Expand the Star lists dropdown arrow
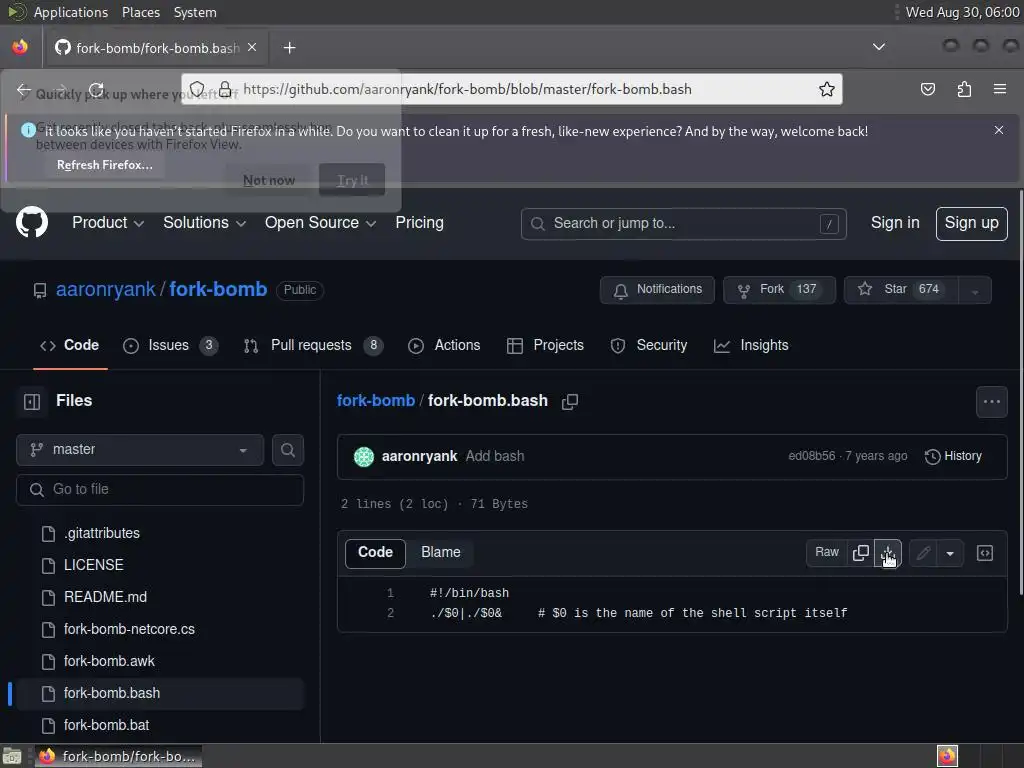Viewport: 1024px width, 768px height. pos(975,291)
